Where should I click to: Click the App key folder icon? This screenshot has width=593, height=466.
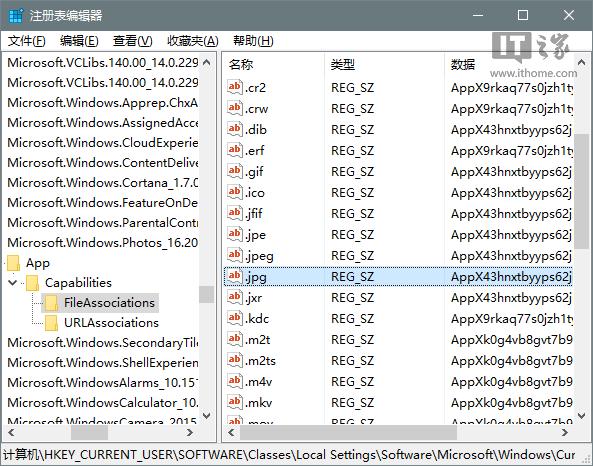14,263
